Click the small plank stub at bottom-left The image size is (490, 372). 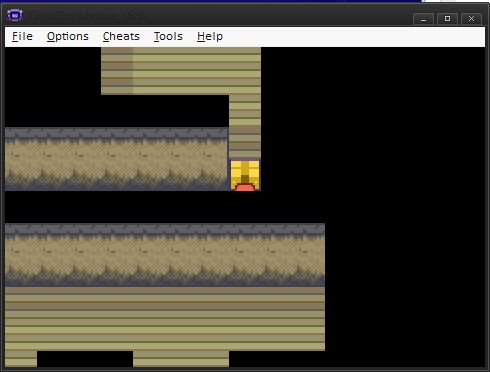point(21,359)
